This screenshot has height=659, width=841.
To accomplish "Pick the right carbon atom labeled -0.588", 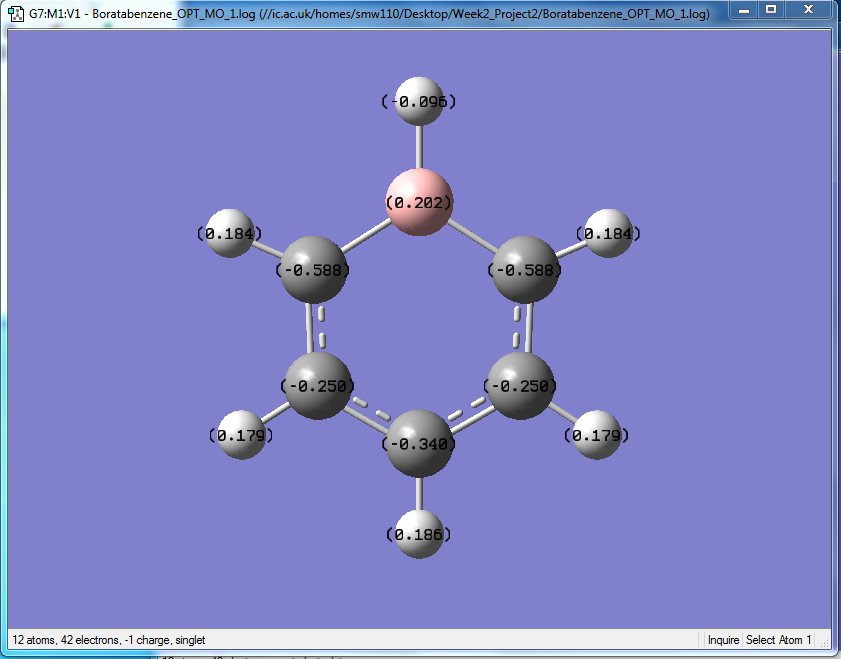I will [525, 270].
